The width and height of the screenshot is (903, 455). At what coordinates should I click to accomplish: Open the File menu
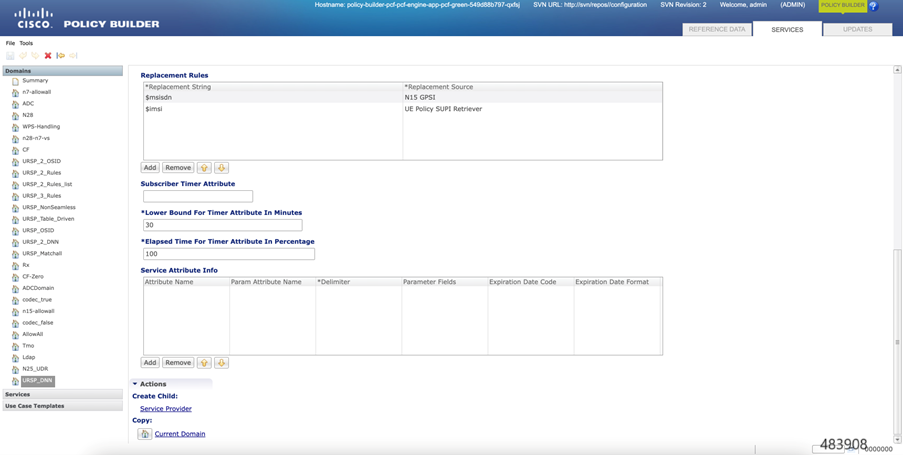[10, 43]
